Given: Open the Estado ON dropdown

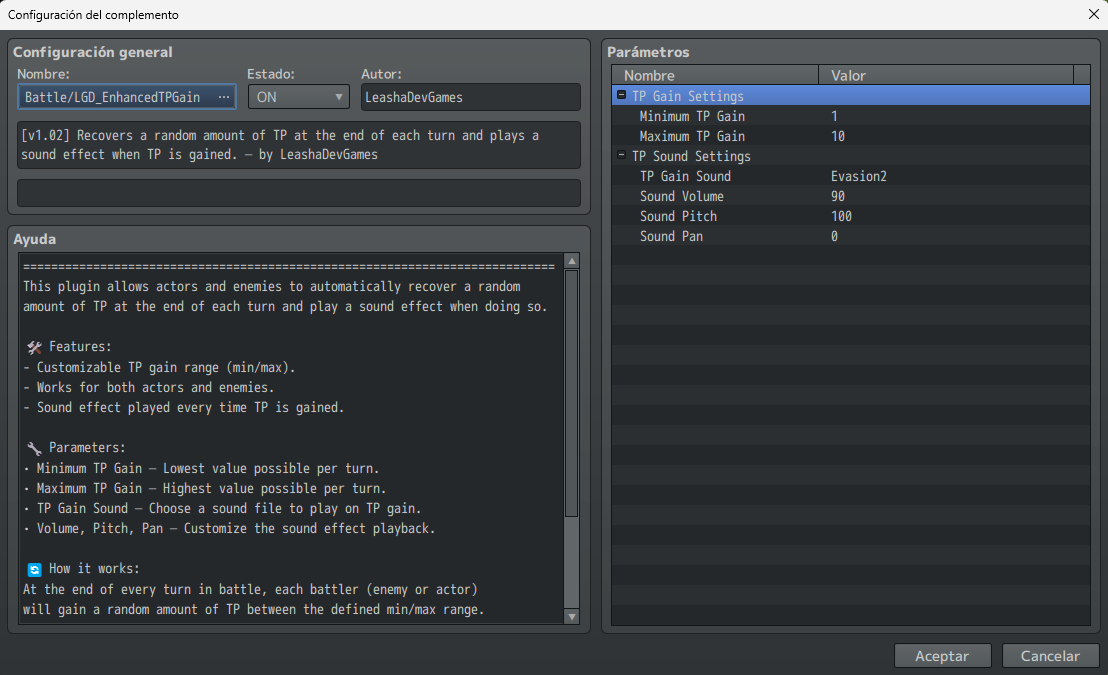Looking at the screenshot, I should [x=298, y=98].
